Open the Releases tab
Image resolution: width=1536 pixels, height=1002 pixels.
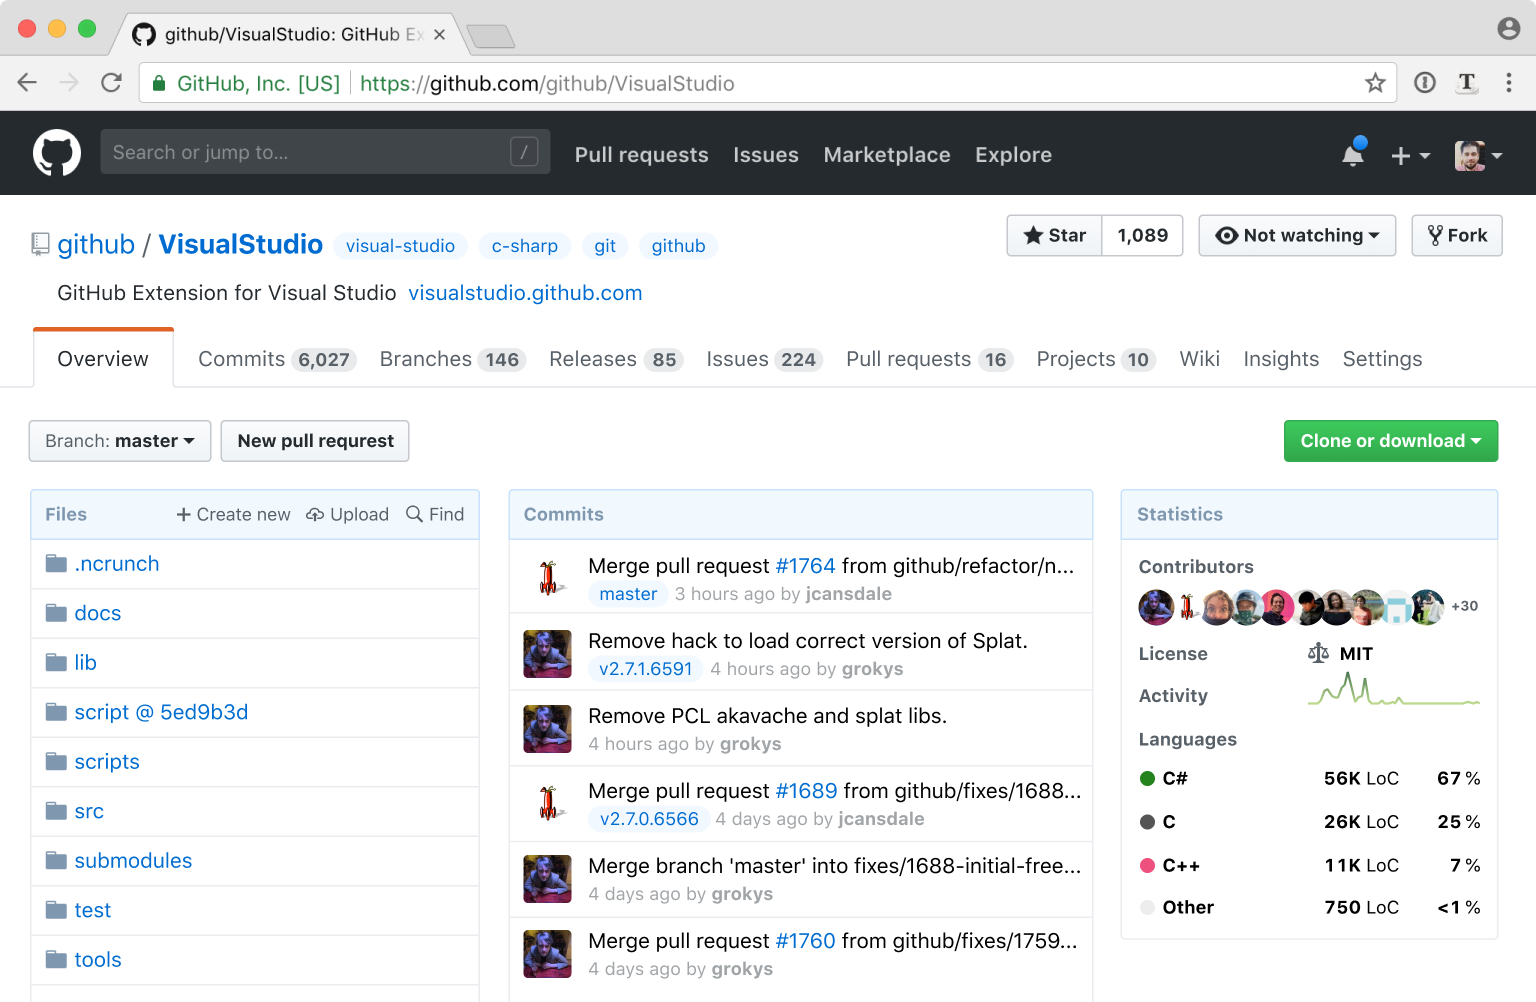tap(593, 359)
